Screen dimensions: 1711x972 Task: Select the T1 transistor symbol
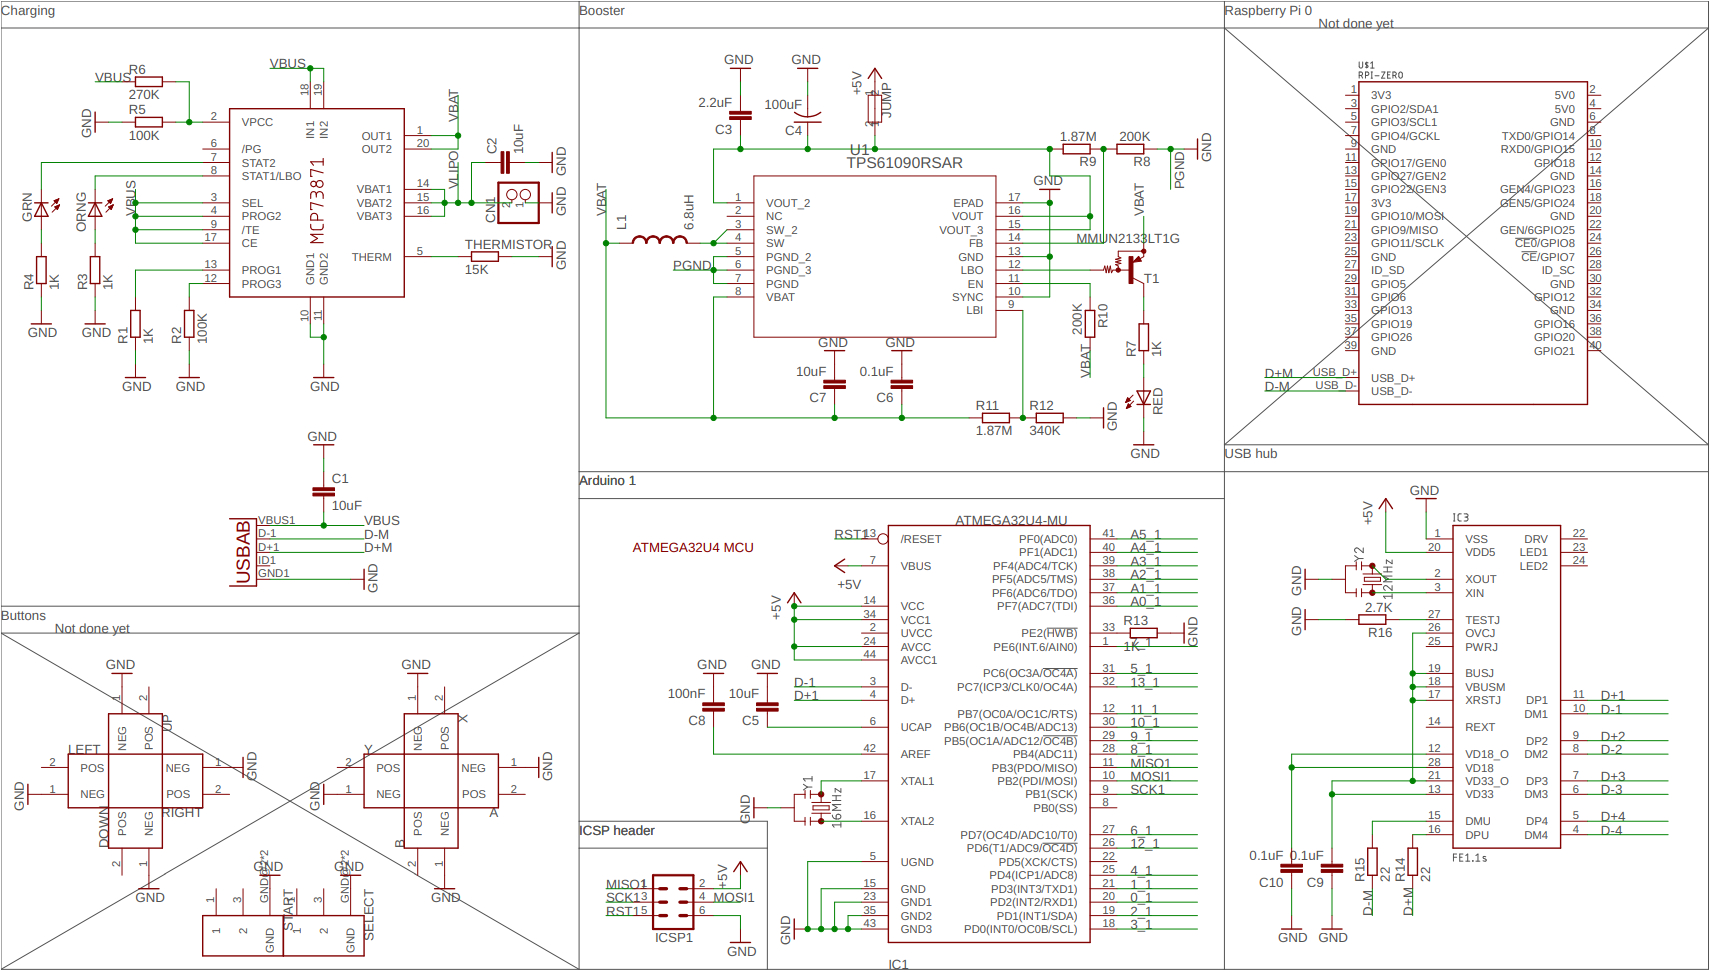1133,269
